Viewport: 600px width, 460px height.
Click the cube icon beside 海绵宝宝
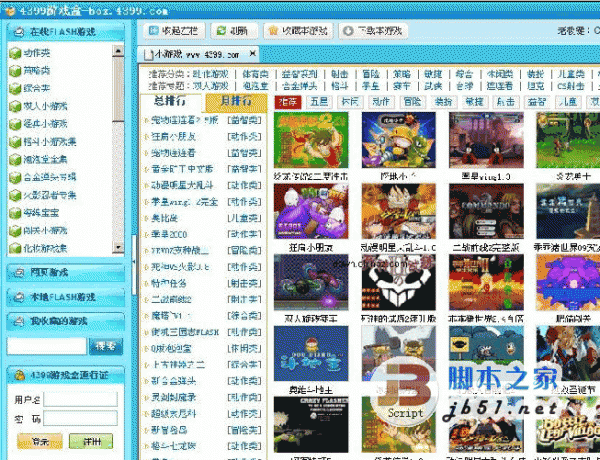[15, 213]
